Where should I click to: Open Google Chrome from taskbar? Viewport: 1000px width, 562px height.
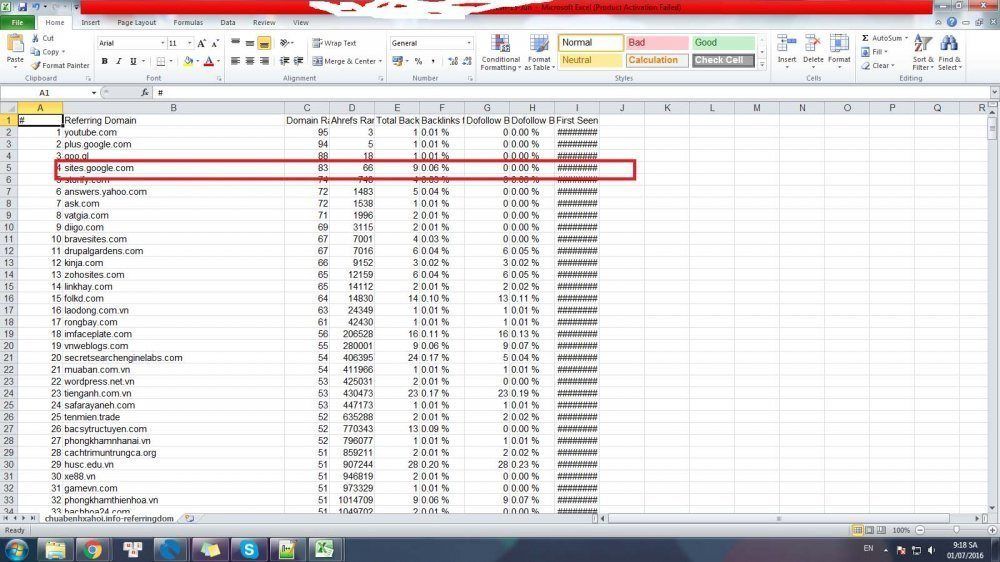click(92, 549)
